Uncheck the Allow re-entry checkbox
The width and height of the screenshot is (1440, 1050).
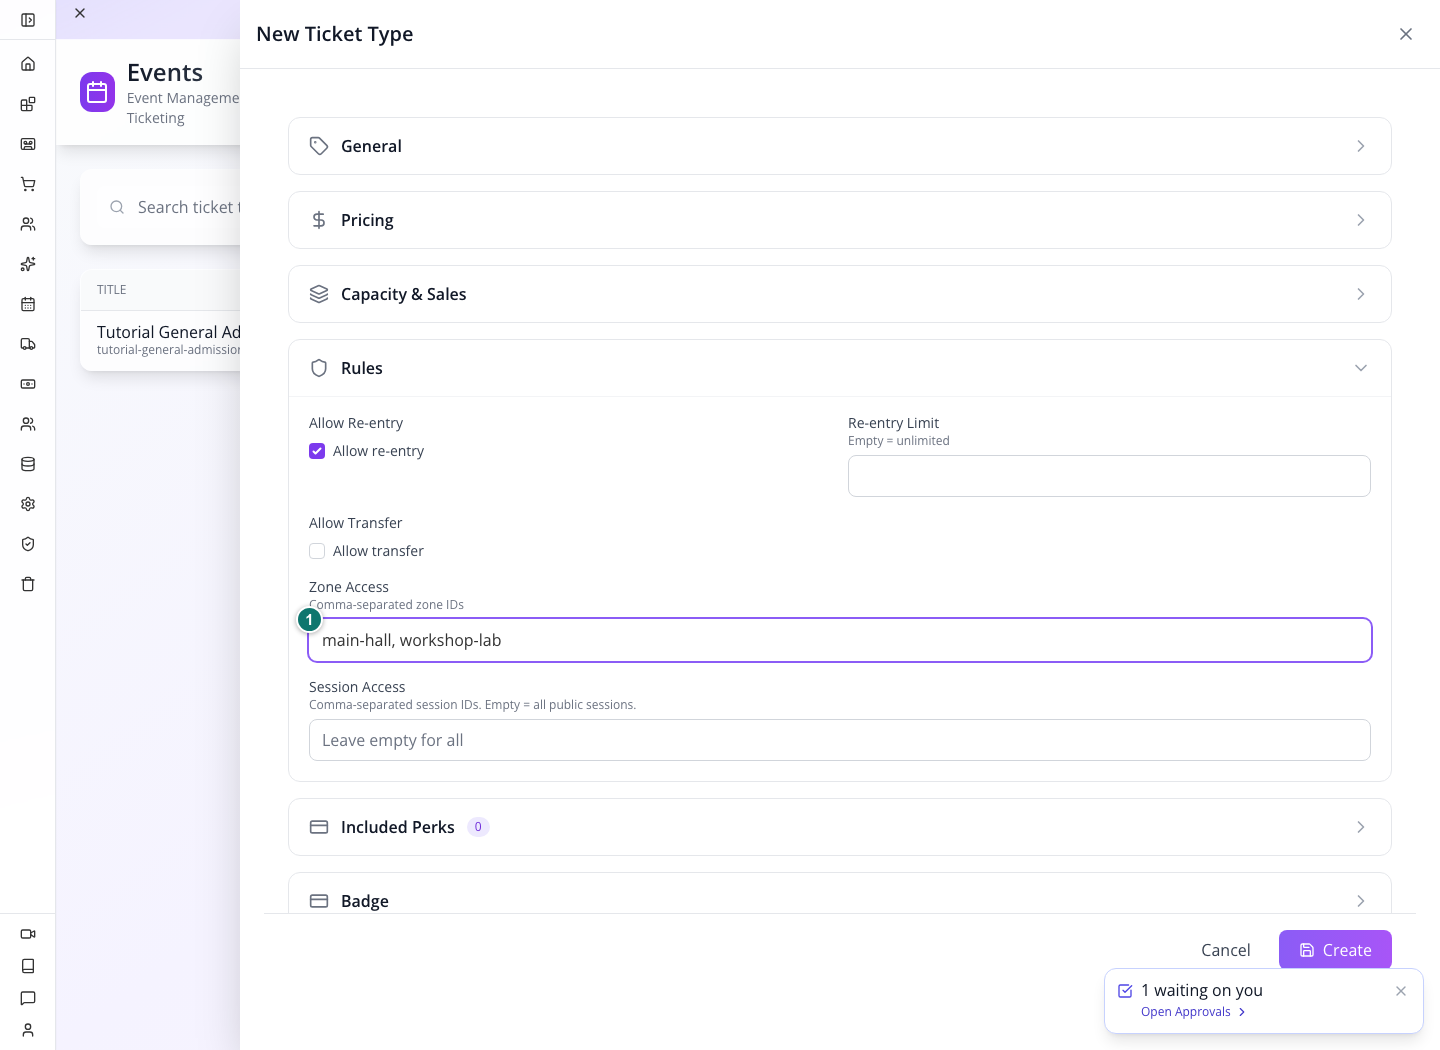pyautogui.click(x=317, y=451)
